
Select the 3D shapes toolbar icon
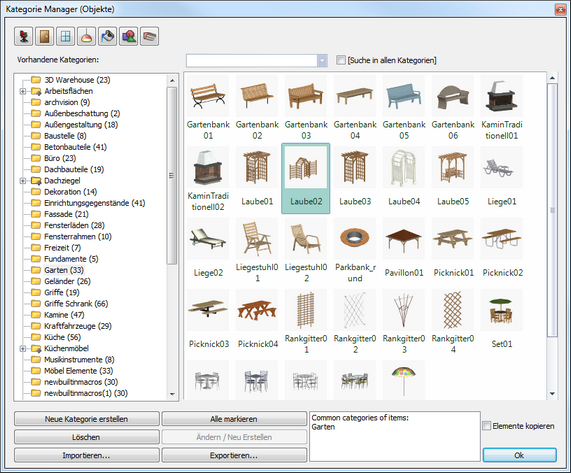click(x=129, y=36)
